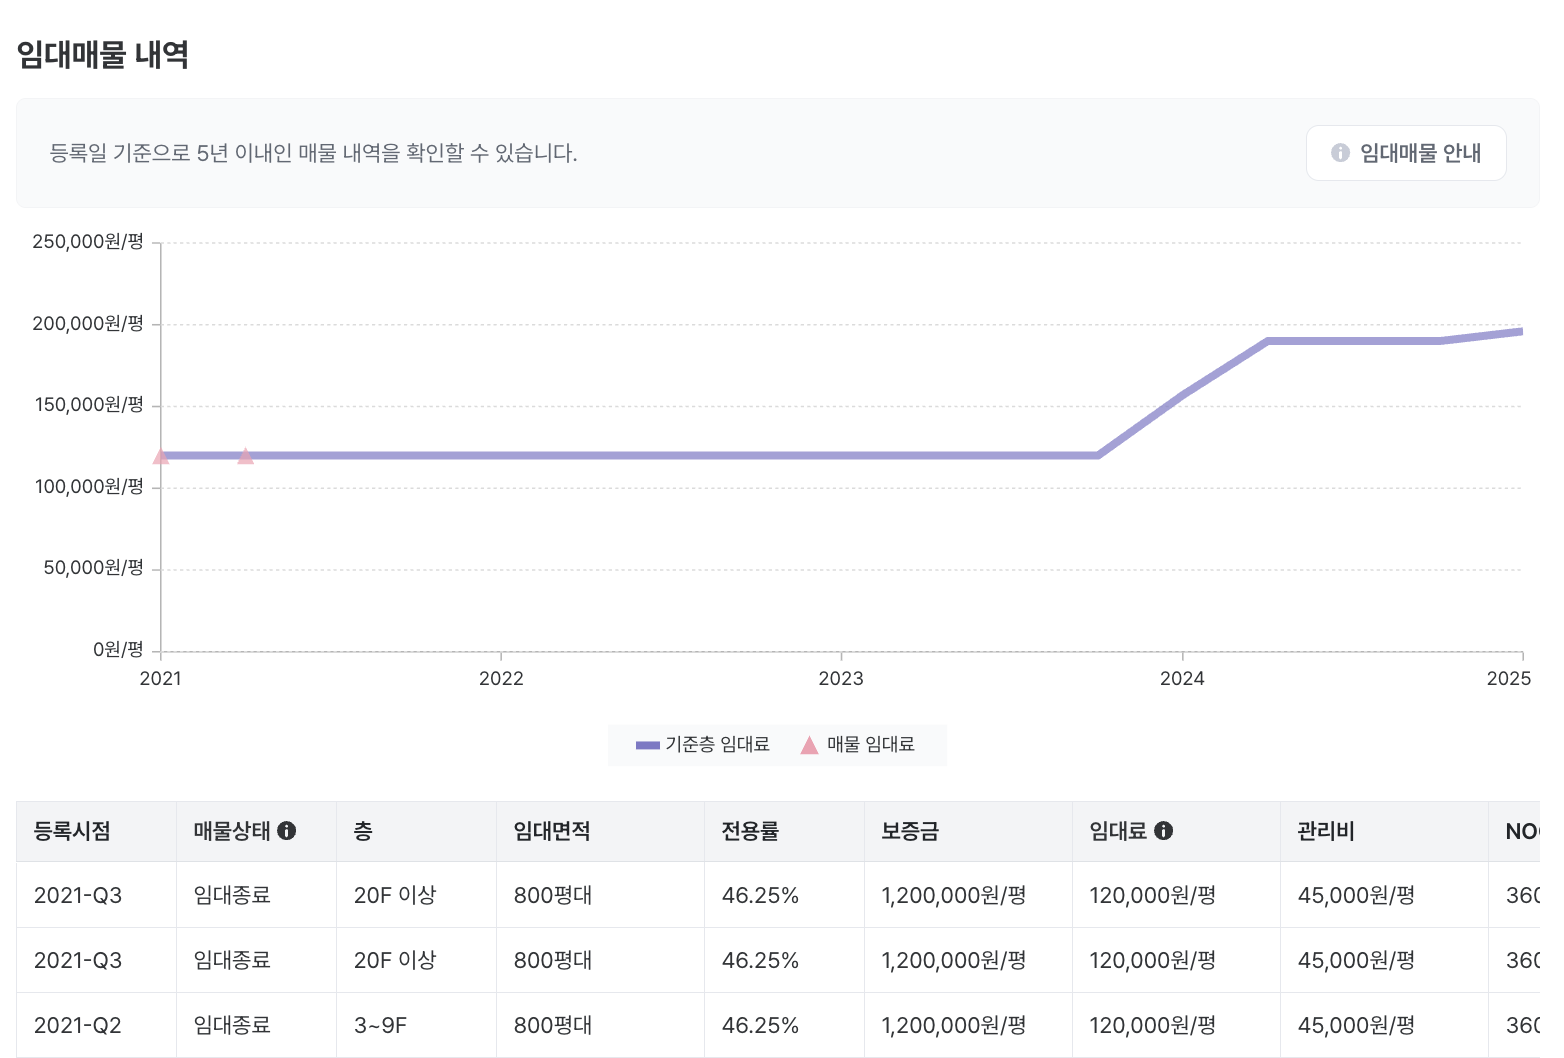Click the info icon beside 임대료 header
Screen dimensions: 1564x1058
tap(1163, 831)
